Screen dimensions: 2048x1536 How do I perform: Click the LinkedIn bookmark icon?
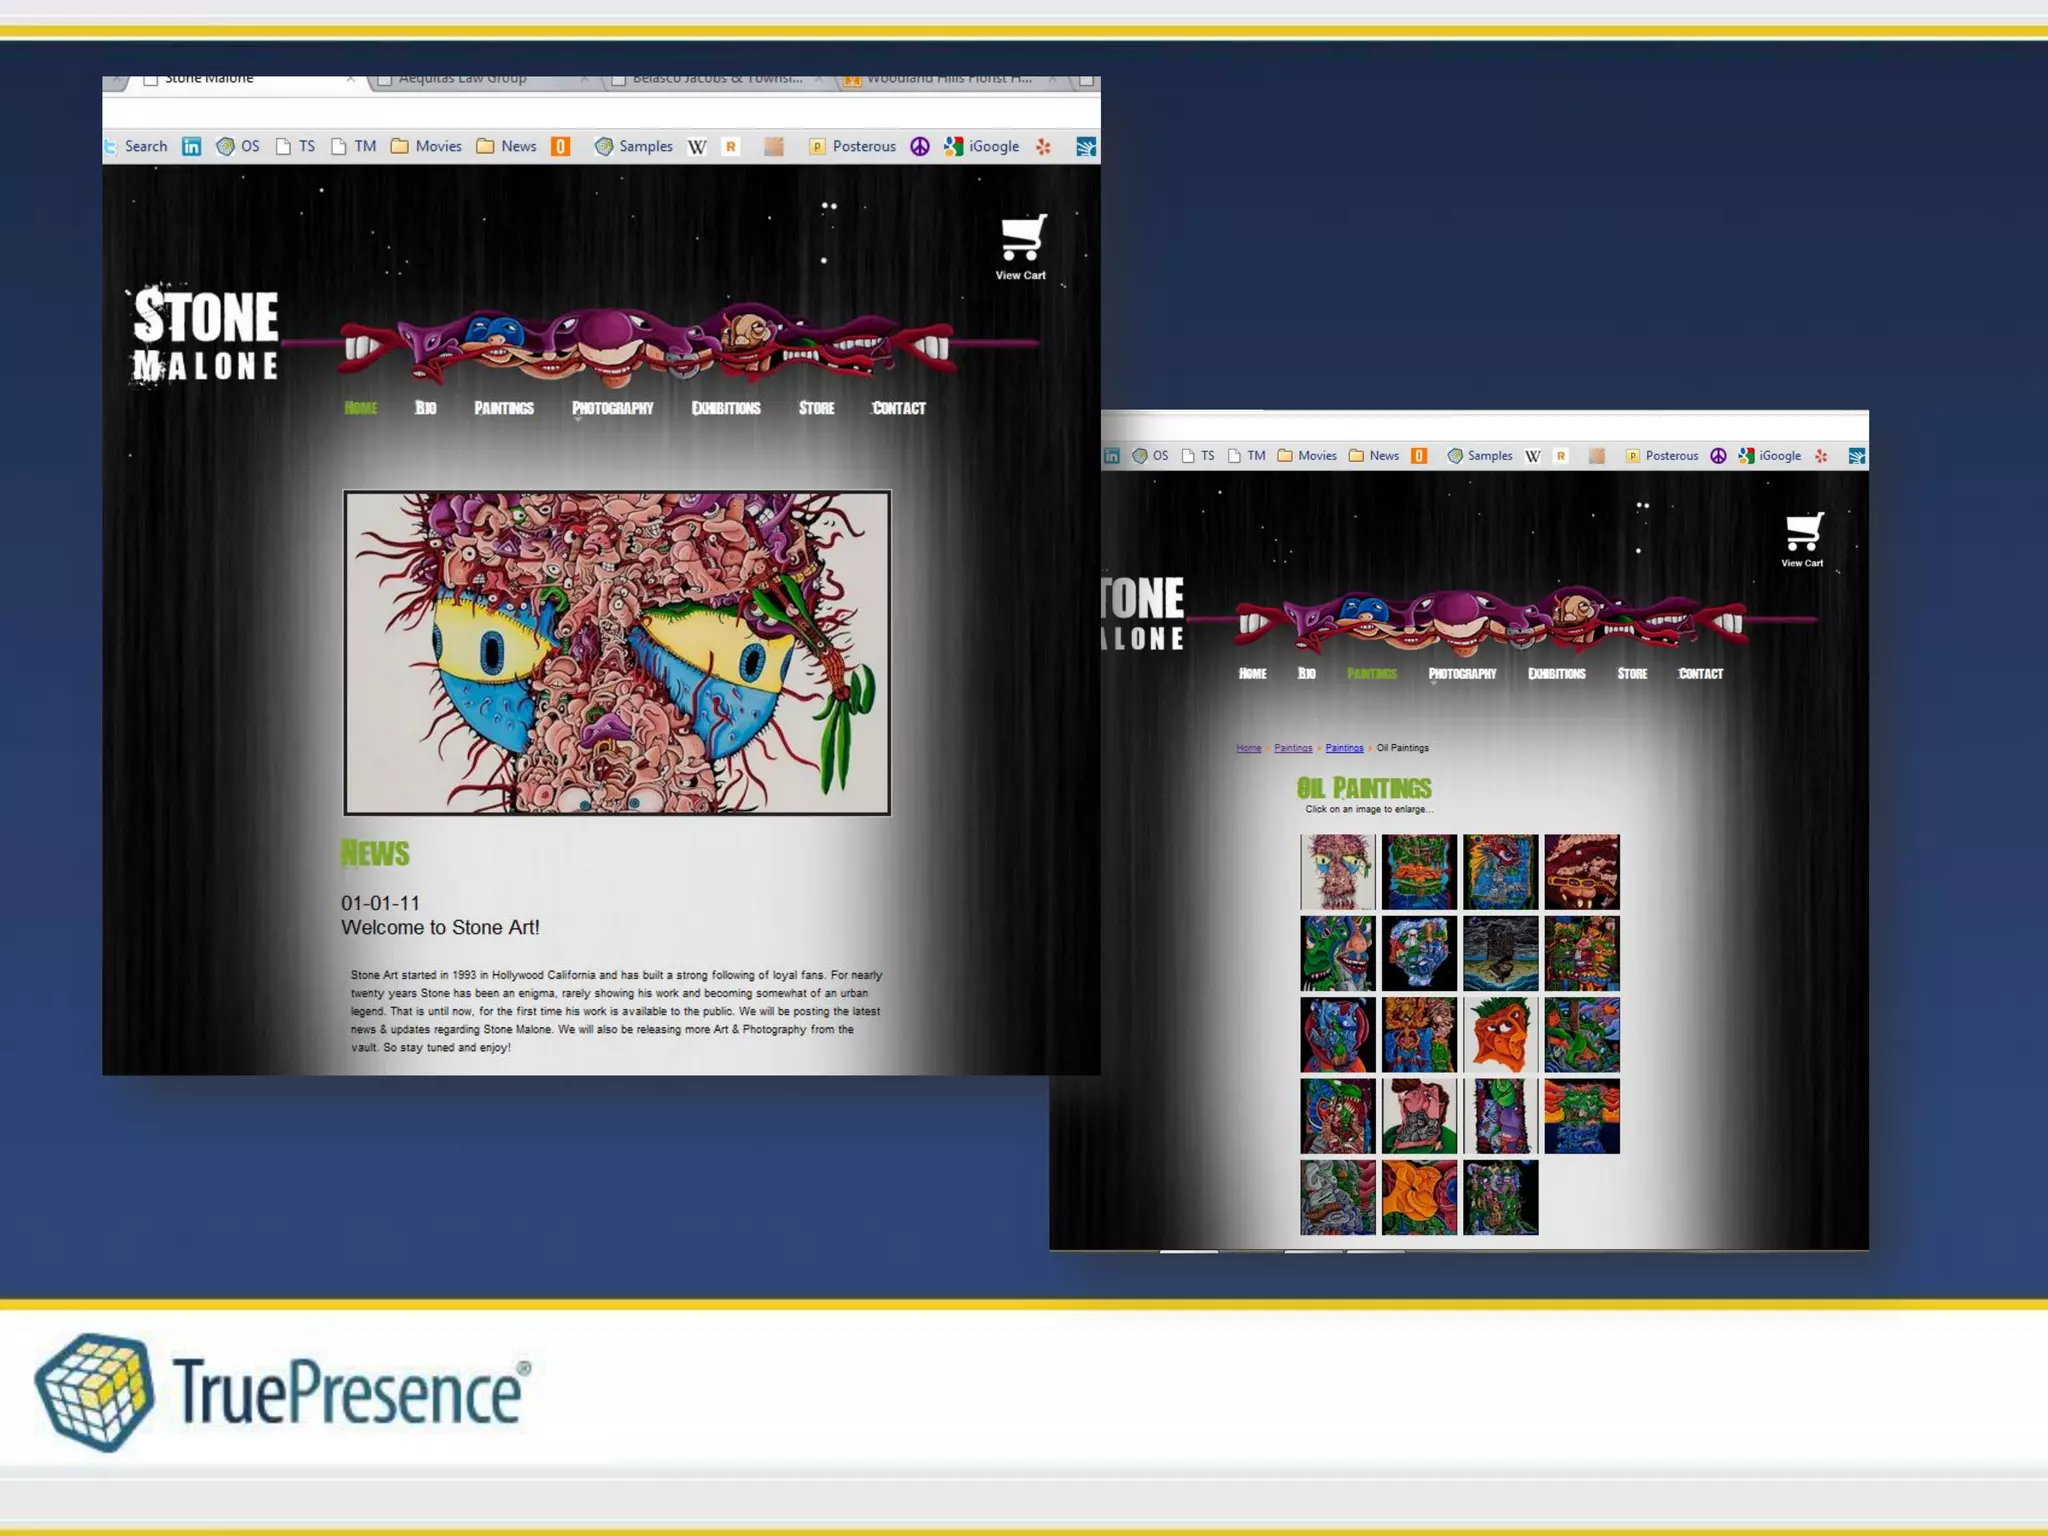pos(191,147)
